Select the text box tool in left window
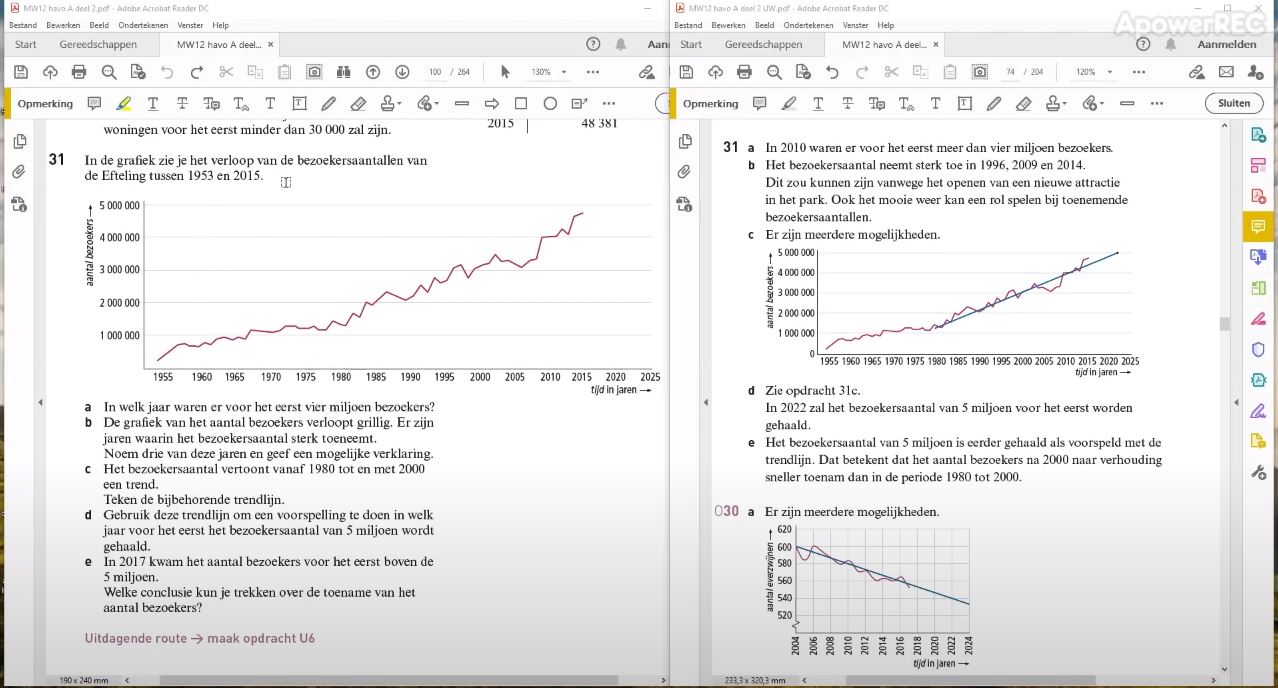 pyautogui.click(x=299, y=103)
